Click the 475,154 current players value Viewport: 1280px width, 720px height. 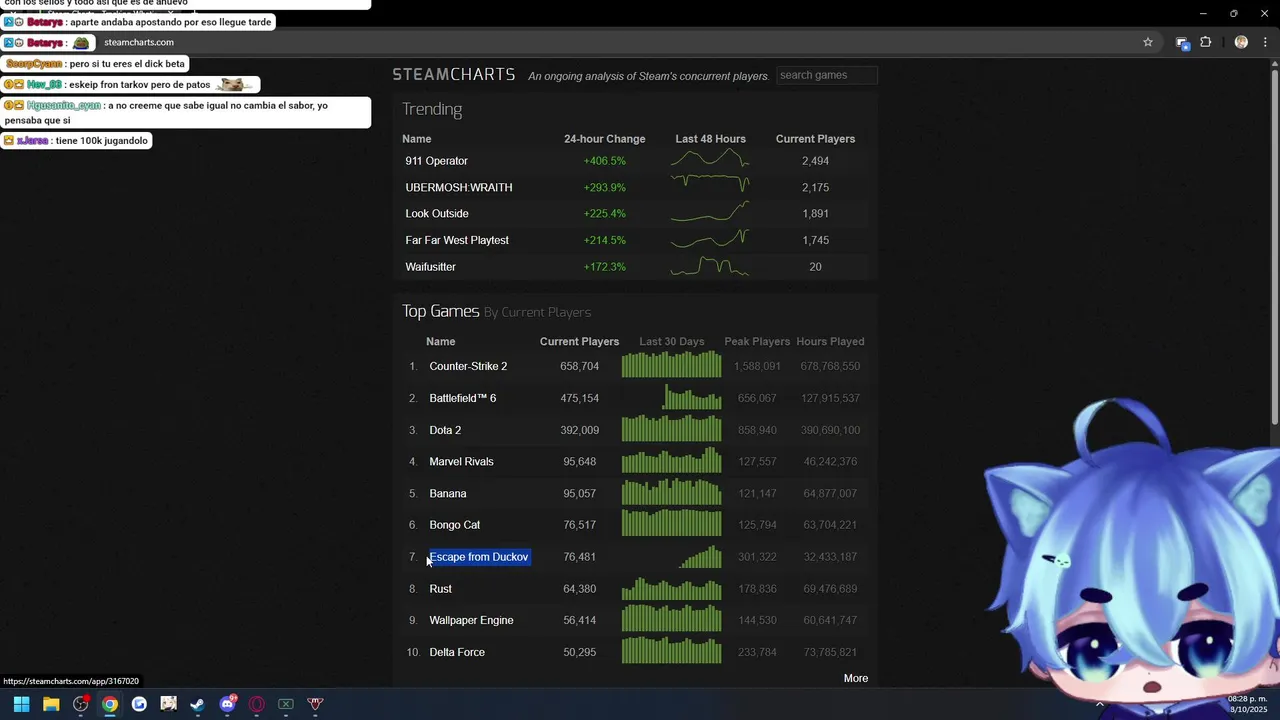(x=580, y=398)
